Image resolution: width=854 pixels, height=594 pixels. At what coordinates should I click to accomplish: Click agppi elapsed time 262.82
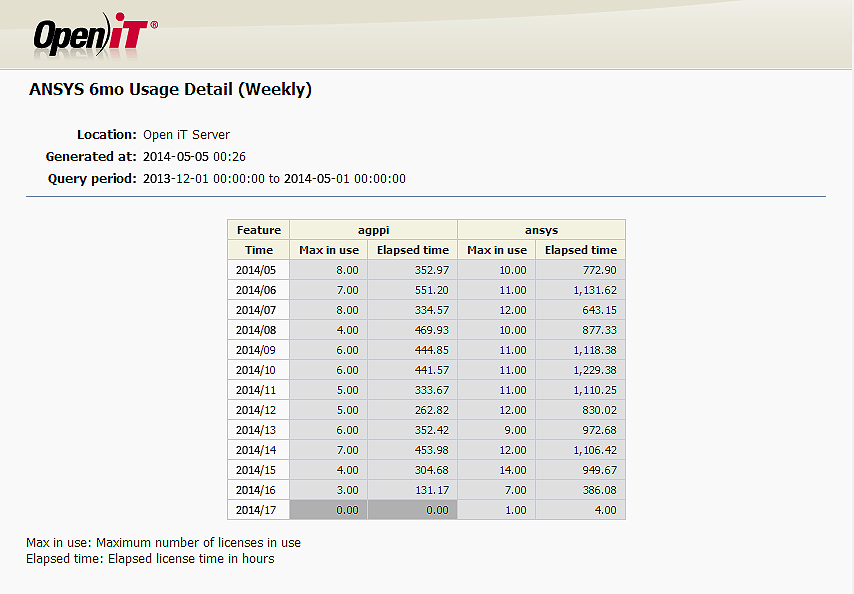[413, 410]
